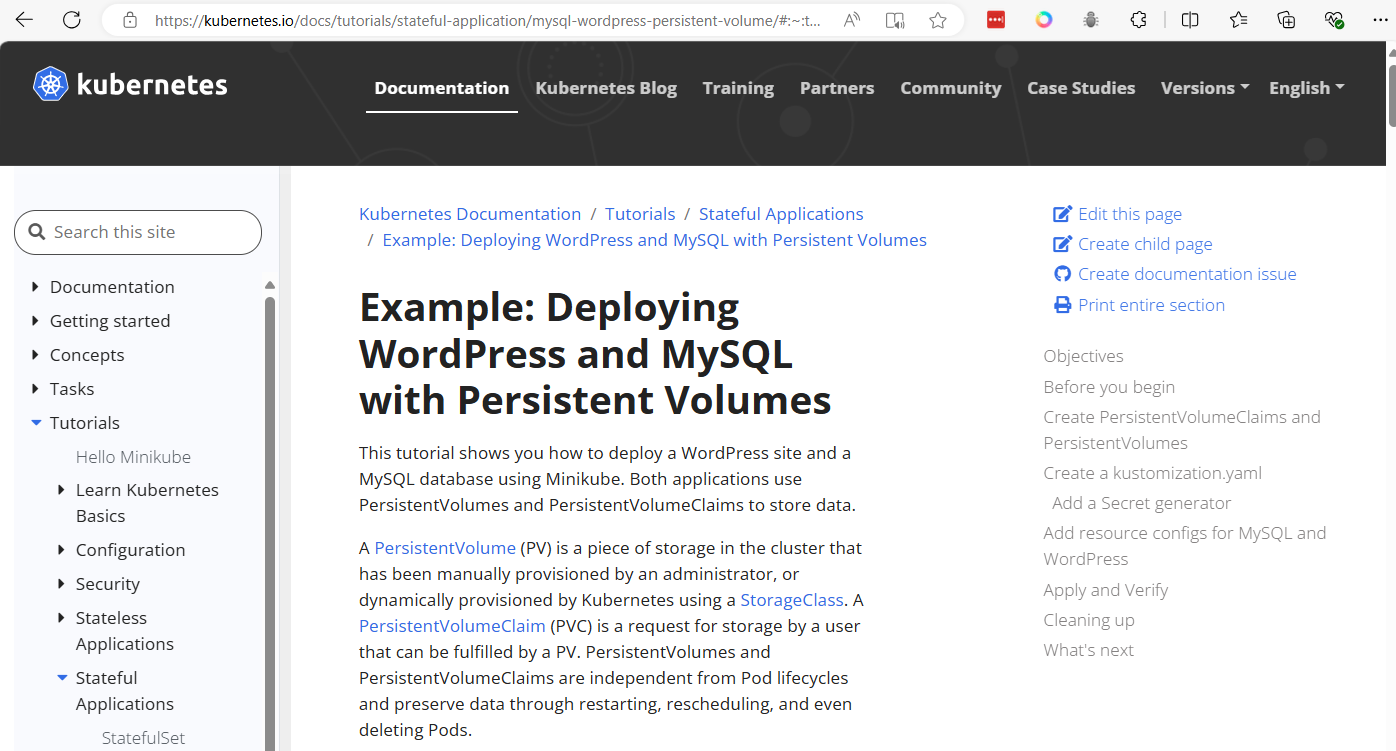Open the bug extension icon
Viewport: 1396px width, 751px height.
1091,20
